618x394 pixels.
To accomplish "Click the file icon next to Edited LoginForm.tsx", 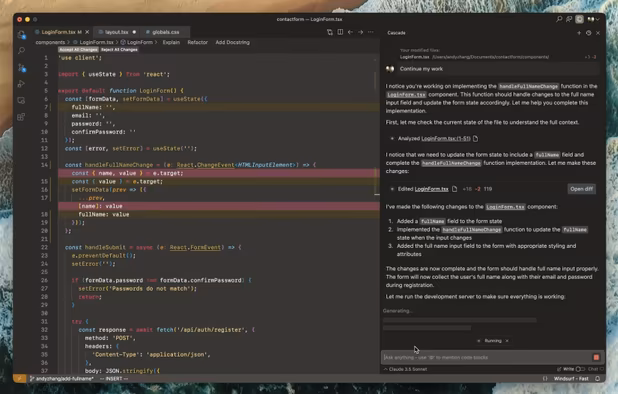I will click(454, 189).
